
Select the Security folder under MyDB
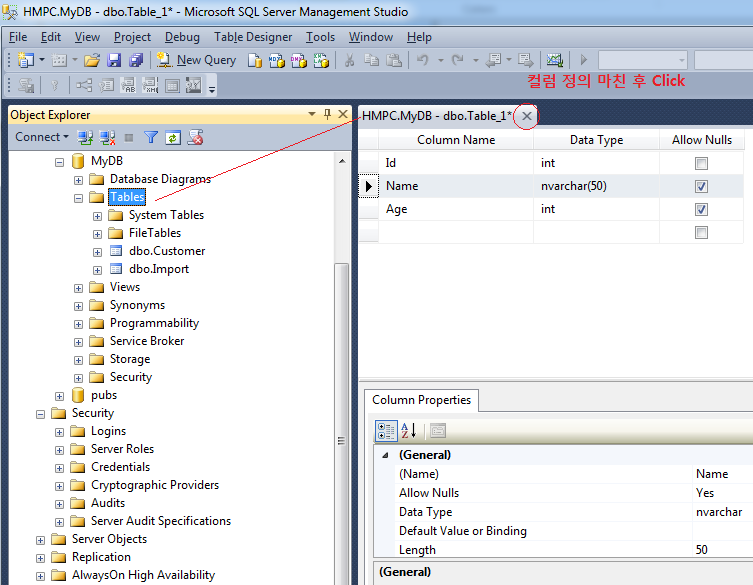[130, 377]
